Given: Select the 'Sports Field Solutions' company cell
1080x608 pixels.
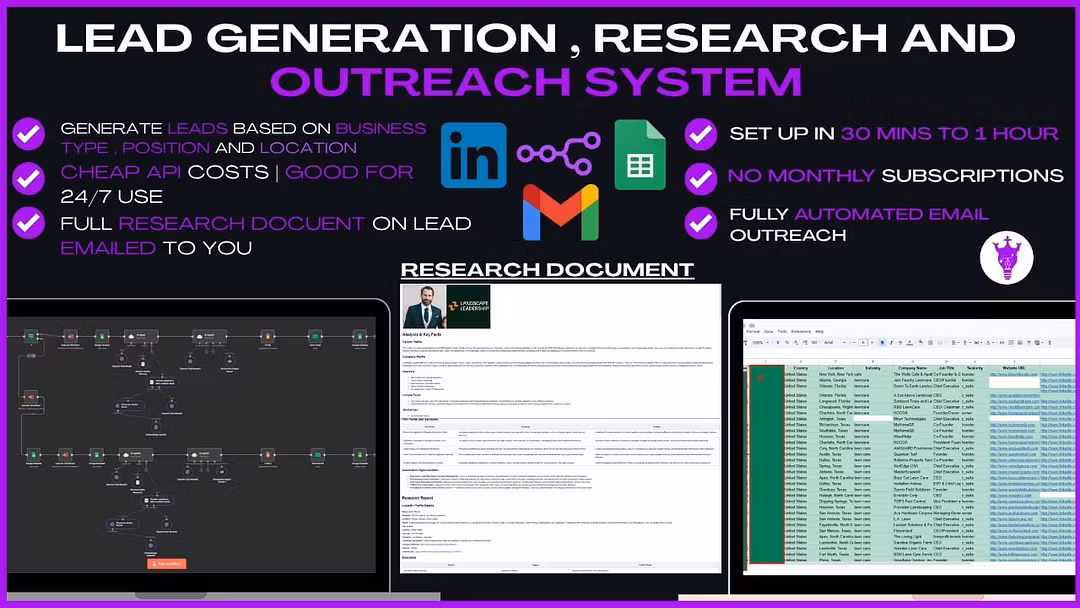Looking at the screenshot, I should pos(913,490).
